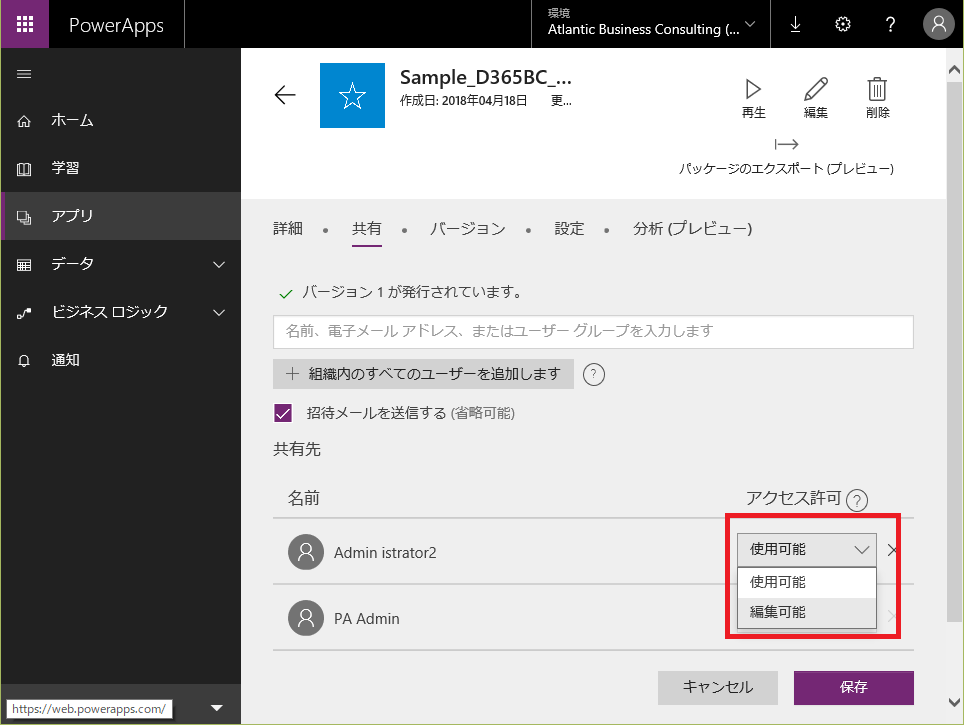Click the Admin istrator2 name
Image resolution: width=964 pixels, height=725 pixels.
click(x=385, y=553)
